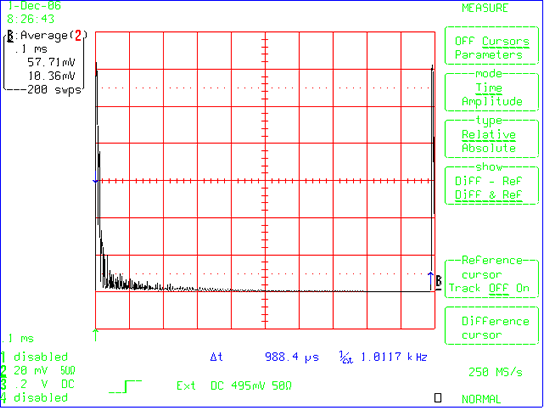
Task: Click the 1/Δt frequency readout symbol
Action: click(346, 357)
